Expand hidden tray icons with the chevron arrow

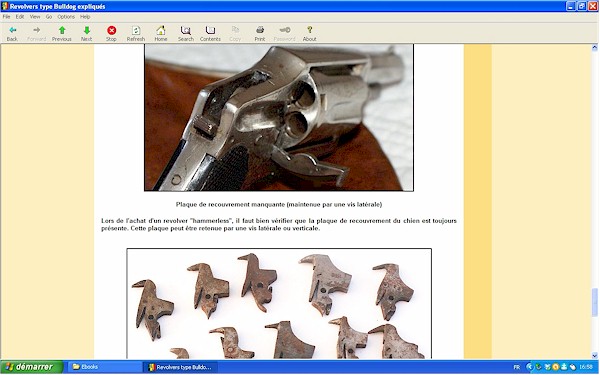[529, 367]
